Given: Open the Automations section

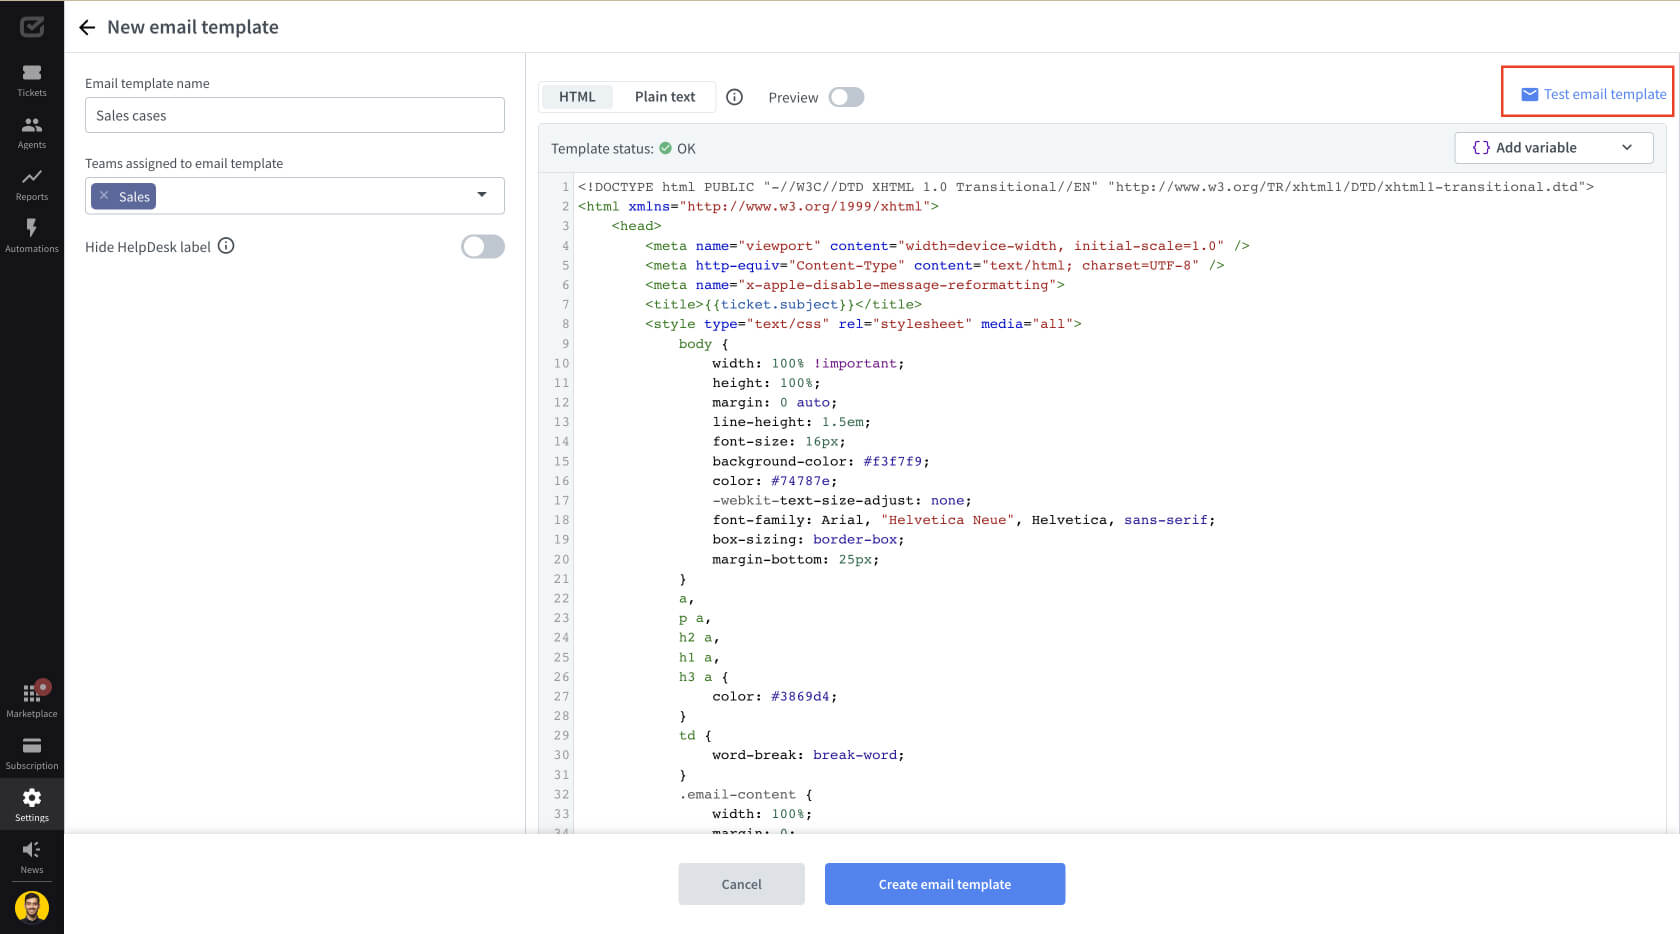Looking at the screenshot, I should pos(32,236).
